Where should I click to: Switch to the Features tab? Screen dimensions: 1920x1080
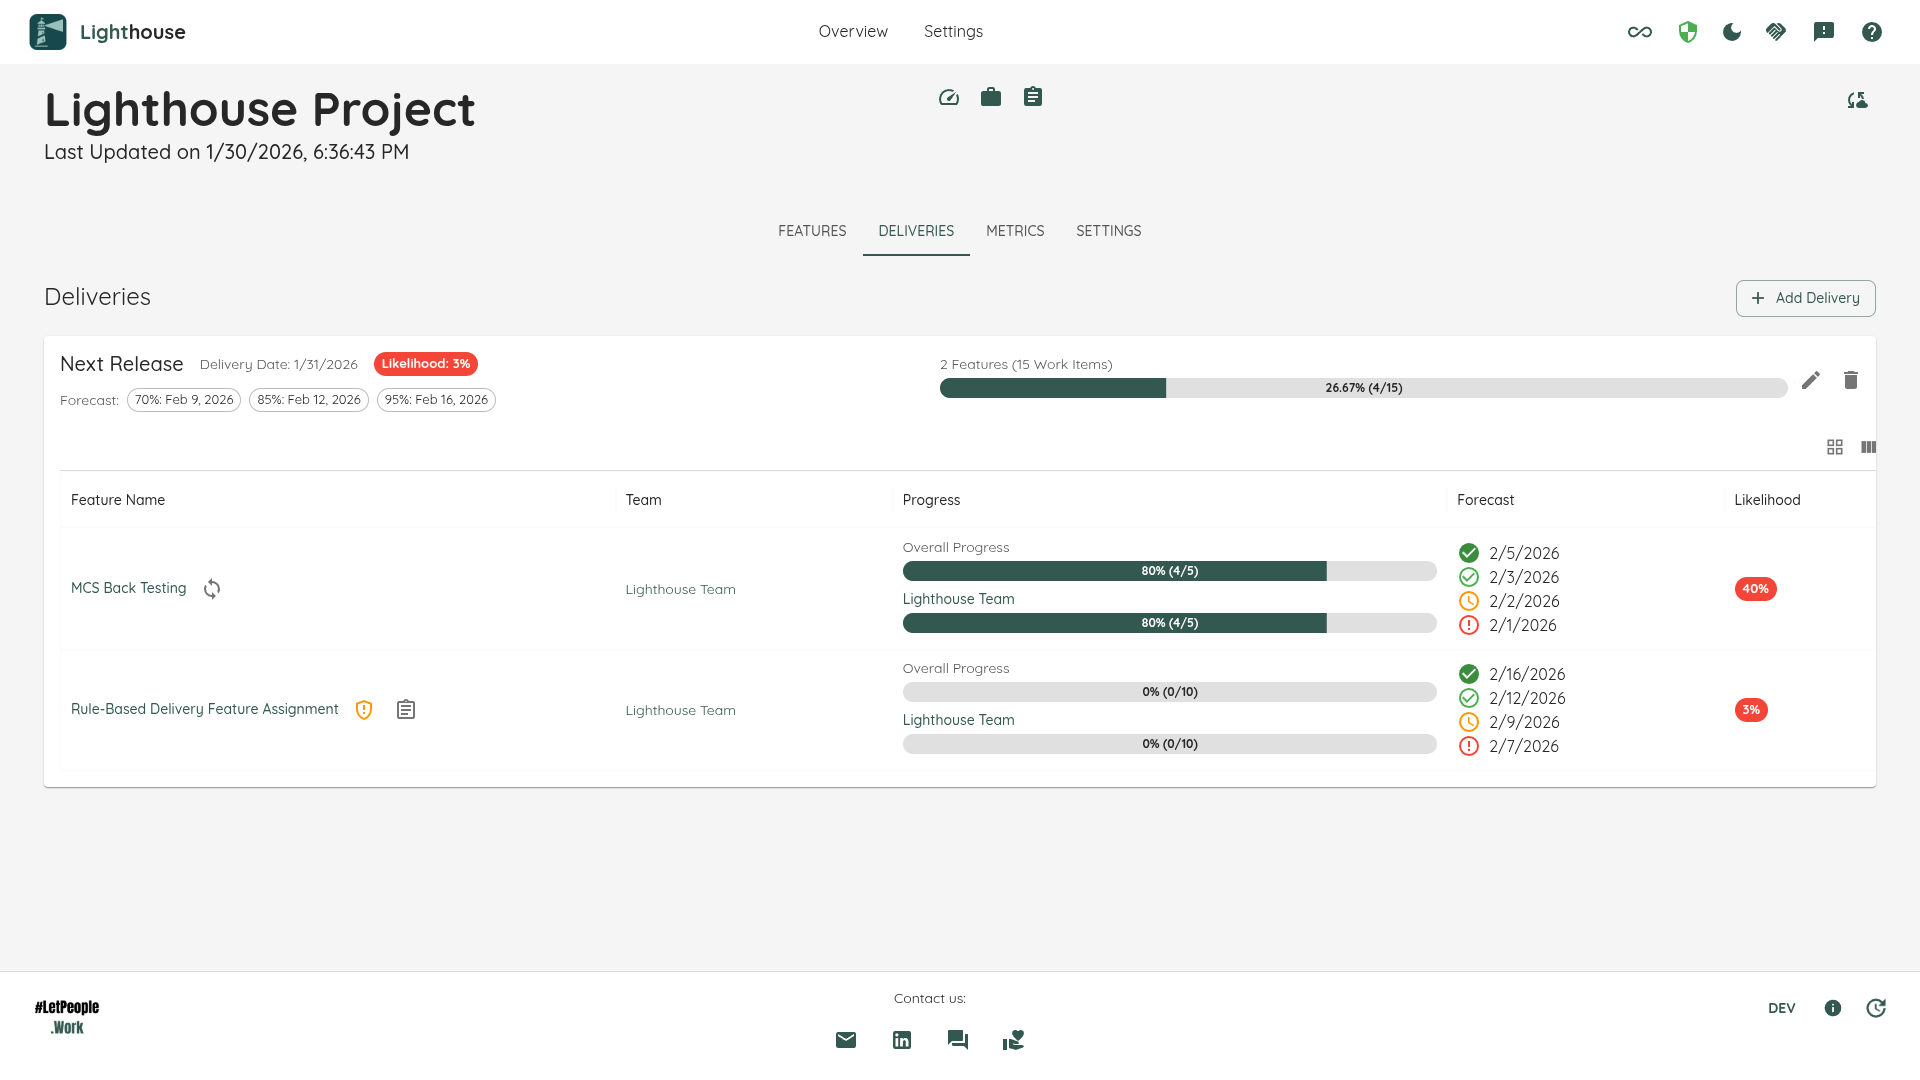coord(812,231)
